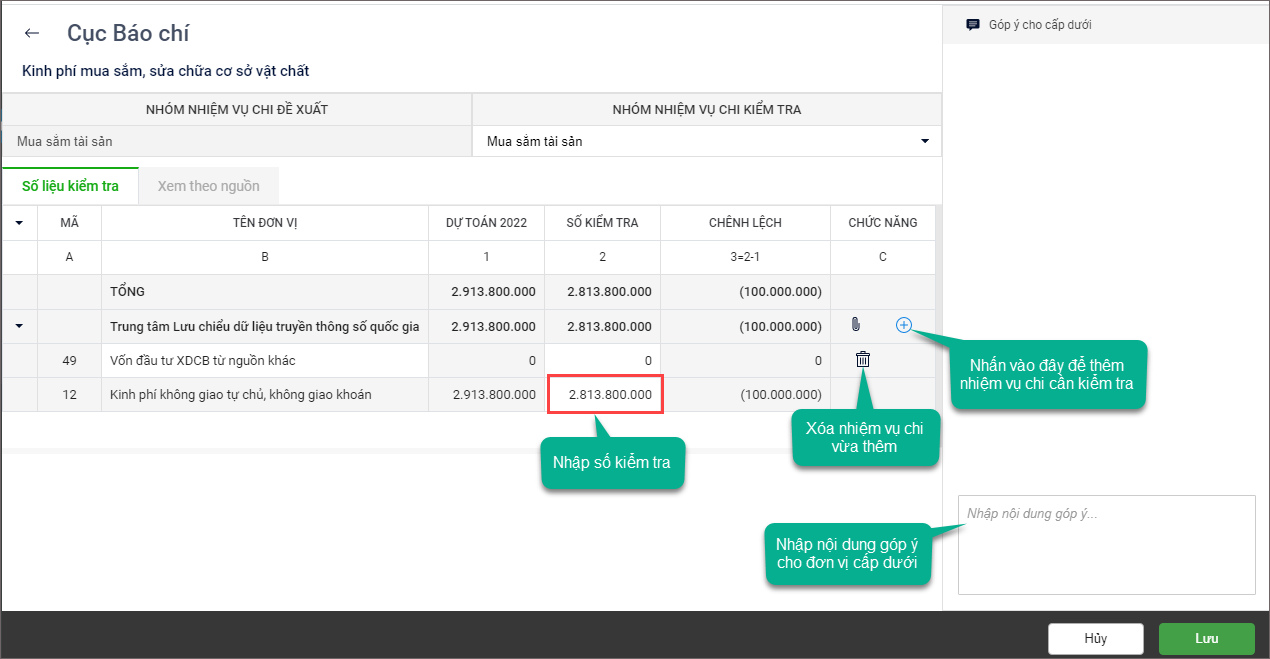1270x659 pixels.
Task: Click the Nhập nội dung góp ý text box
Action: (x=1106, y=545)
